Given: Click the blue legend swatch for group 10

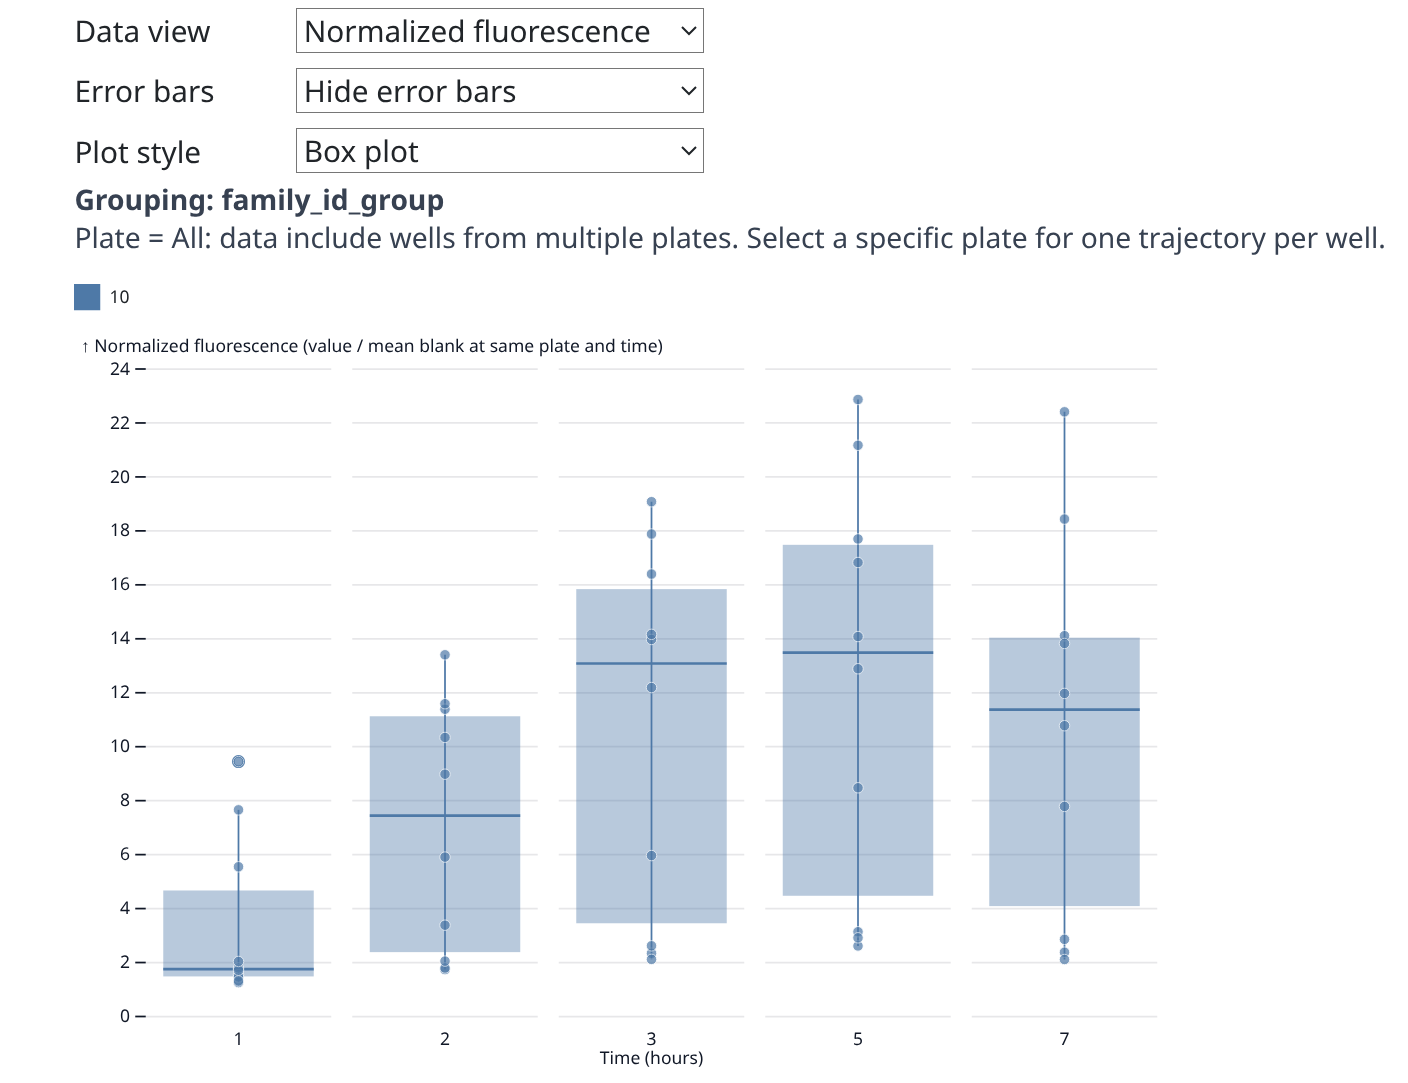Looking at the screenshot, I should pos(87,297).
